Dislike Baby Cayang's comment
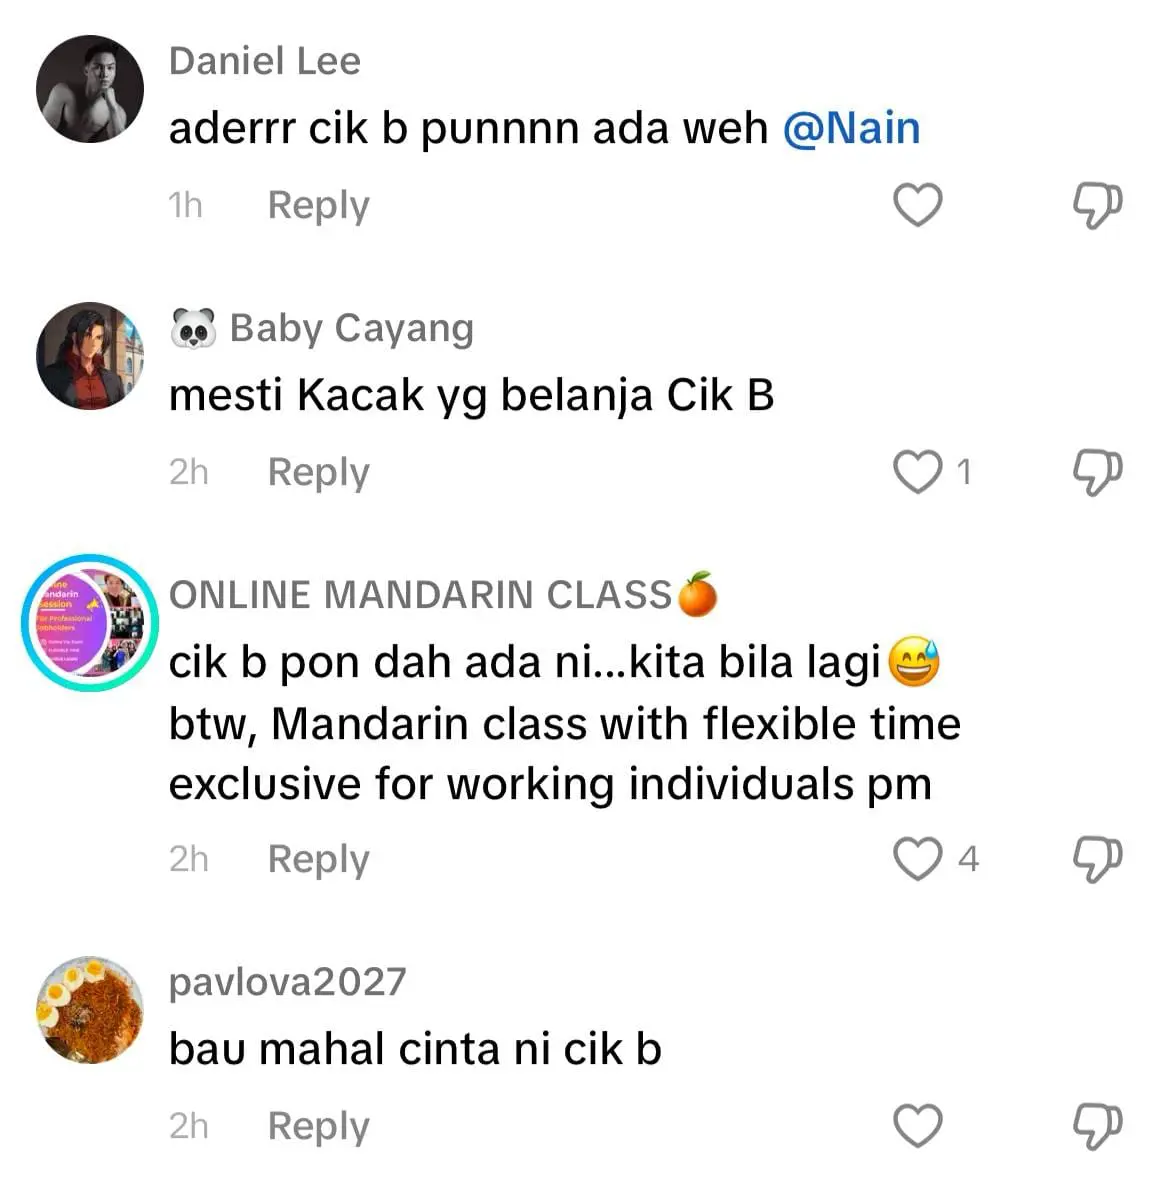Image resolution: width=1170 pixels, height=1190 pixels. 1097,473
